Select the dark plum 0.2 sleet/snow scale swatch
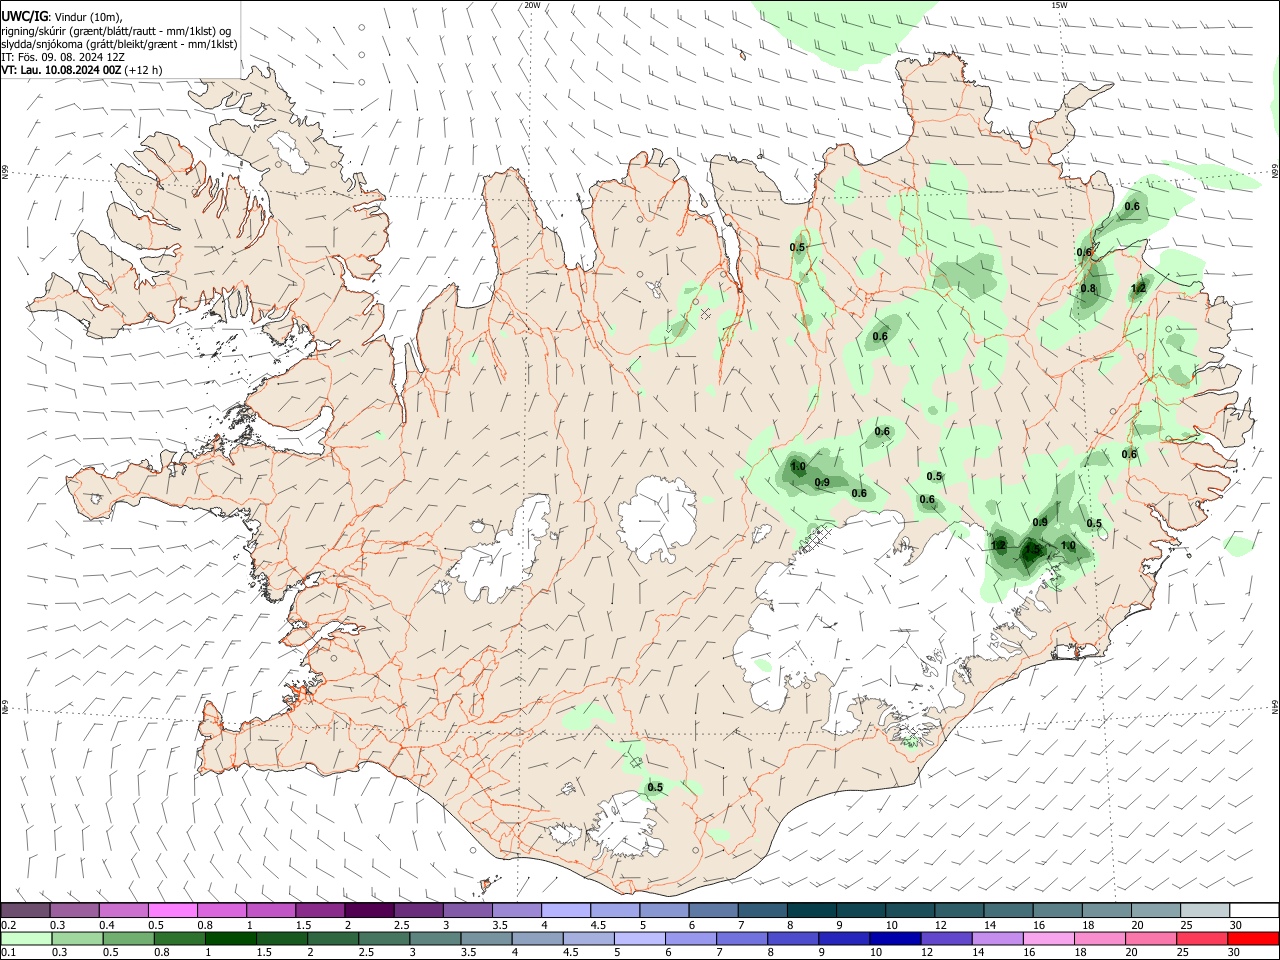Screen dimensions: 1280x960 [26, 910]
